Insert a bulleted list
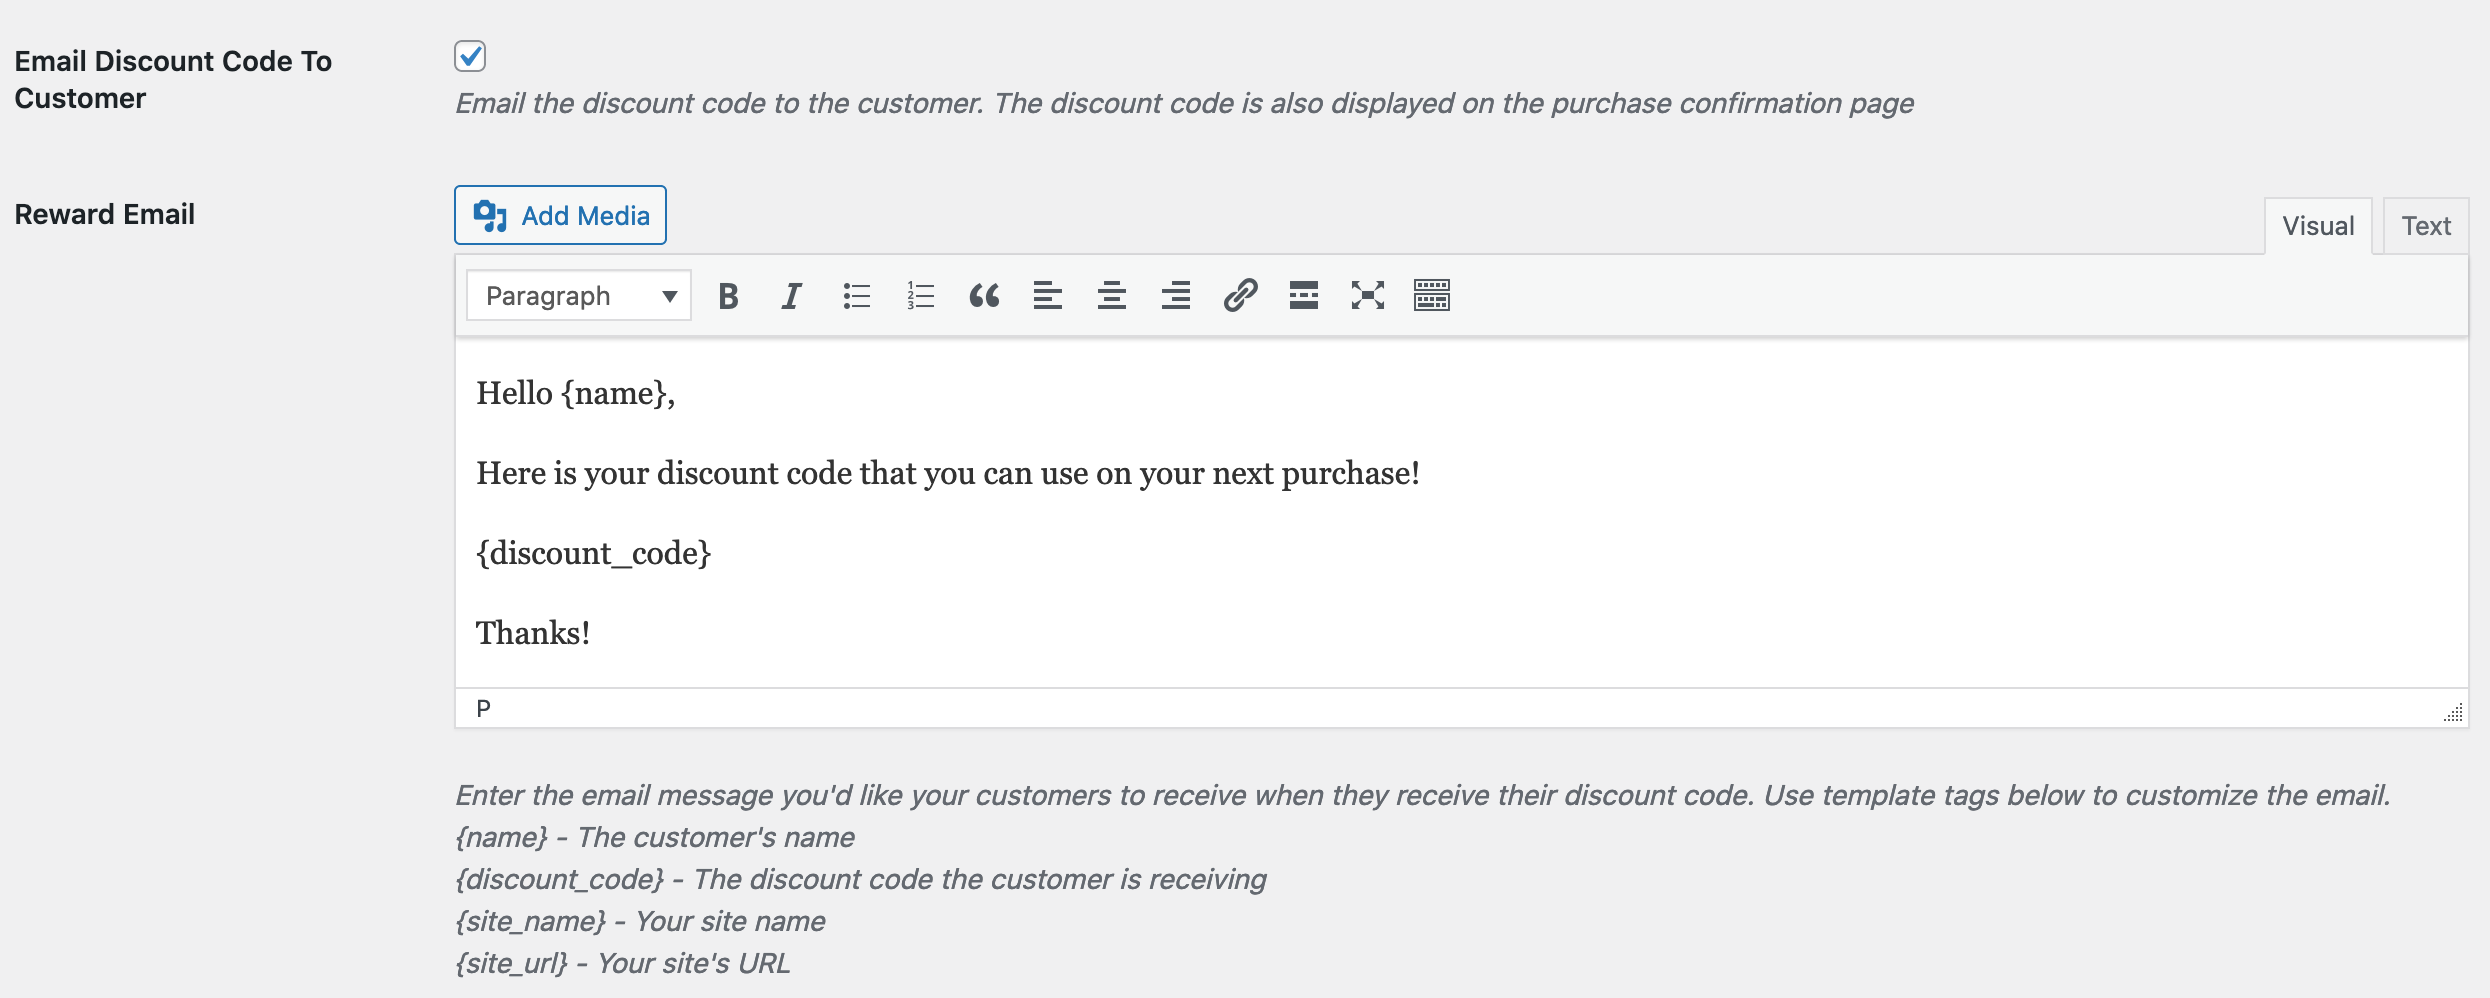Image resolution: width=2490 pixels, height=998 pixels. click(856, 296)
